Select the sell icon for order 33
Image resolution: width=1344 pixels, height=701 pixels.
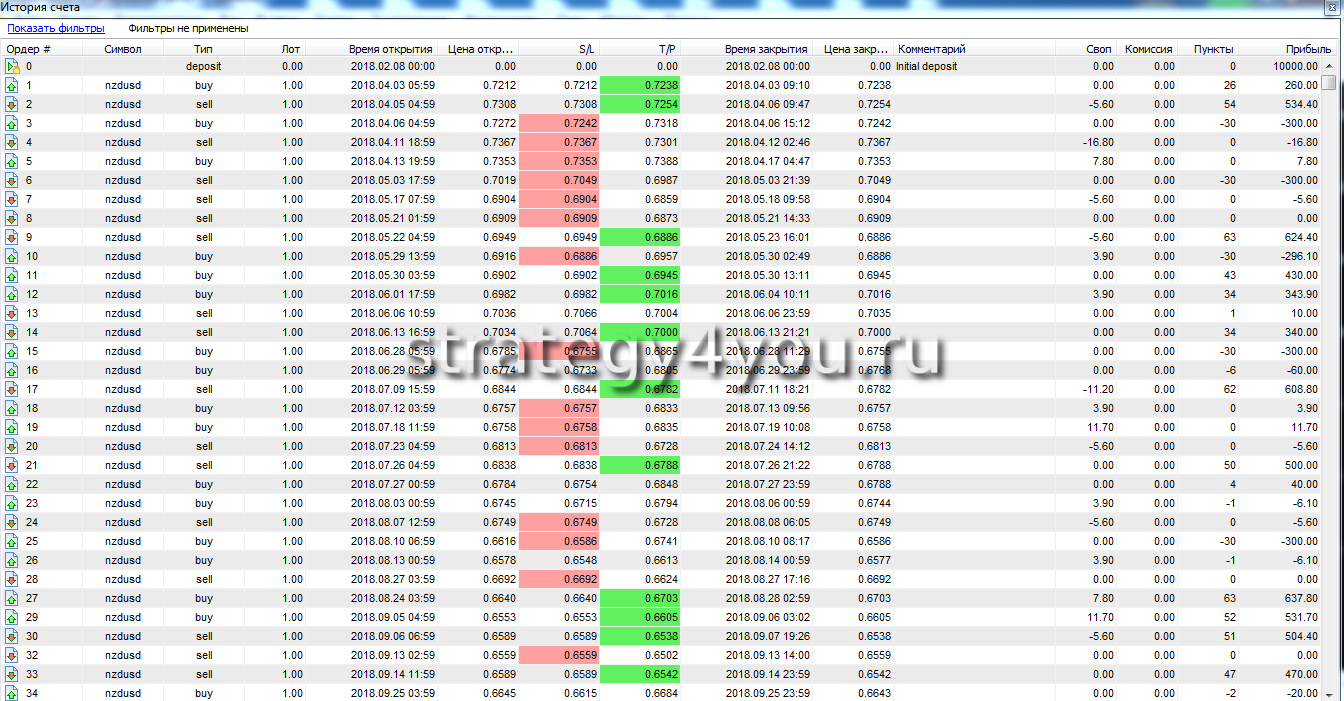12,675
